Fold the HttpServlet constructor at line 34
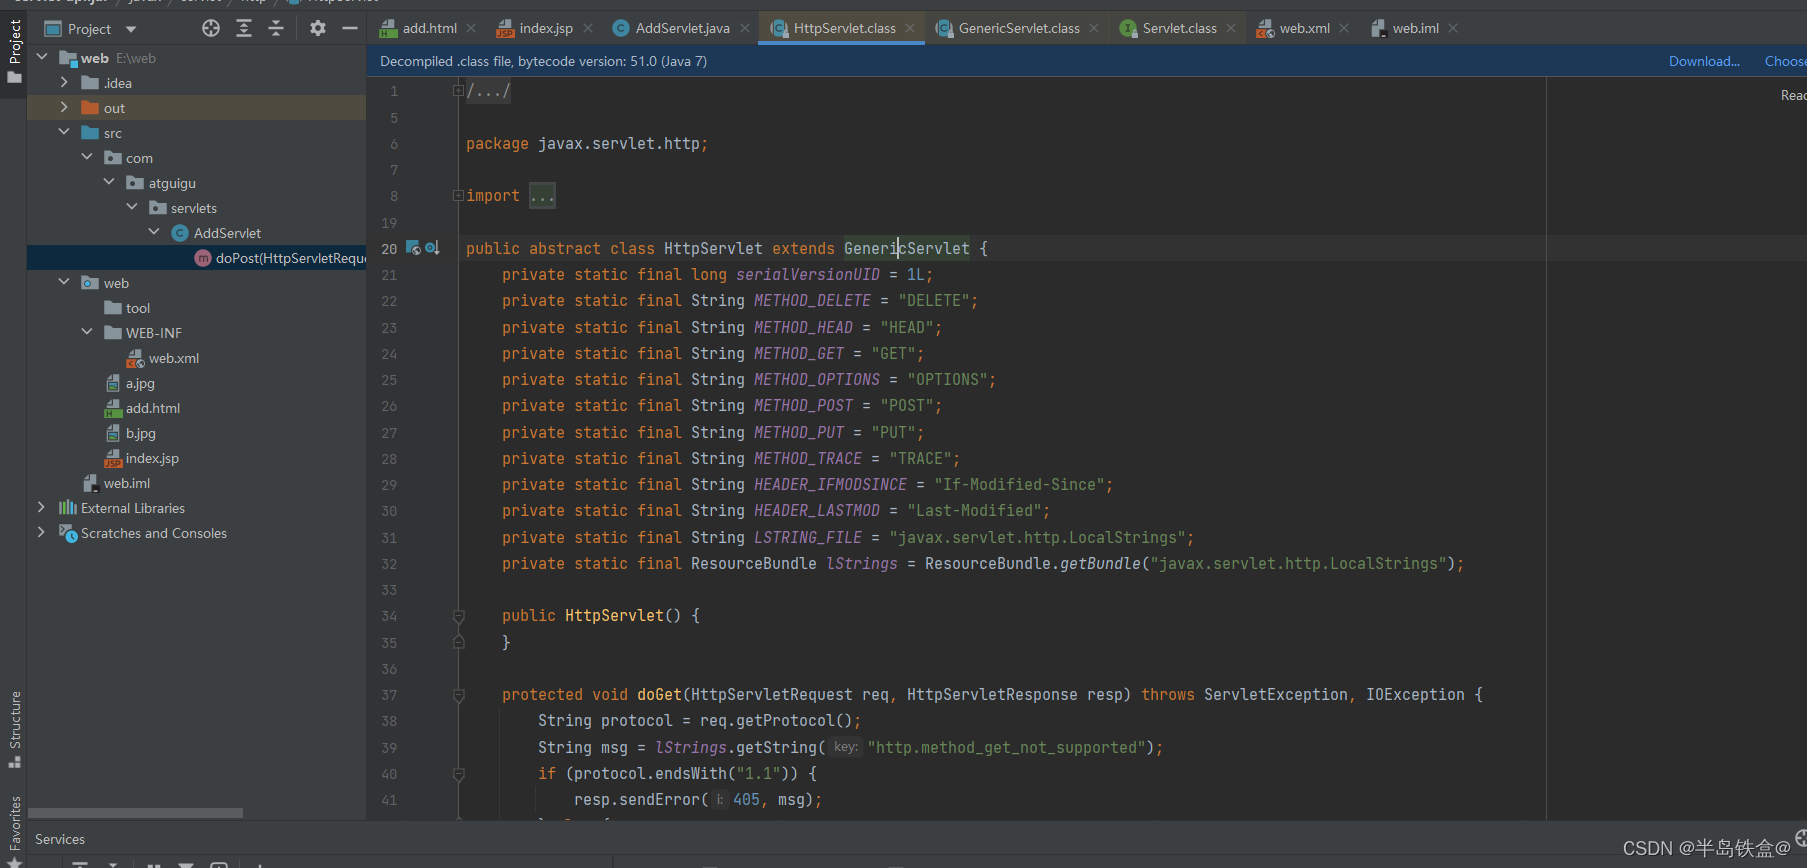This screenshot has width=1807, height=868. (458, 616)
